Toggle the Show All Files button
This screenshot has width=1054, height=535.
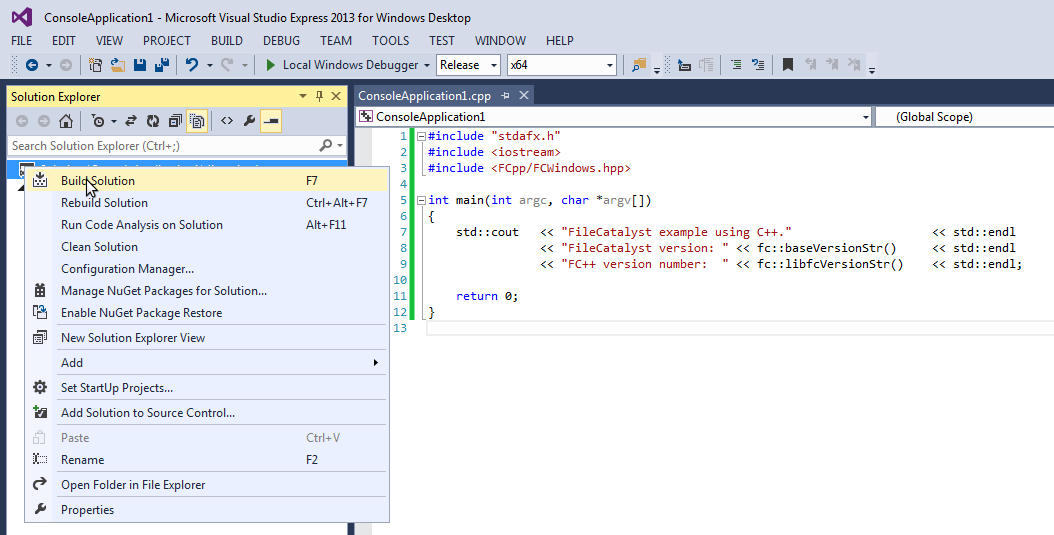[x=197, y=121]
